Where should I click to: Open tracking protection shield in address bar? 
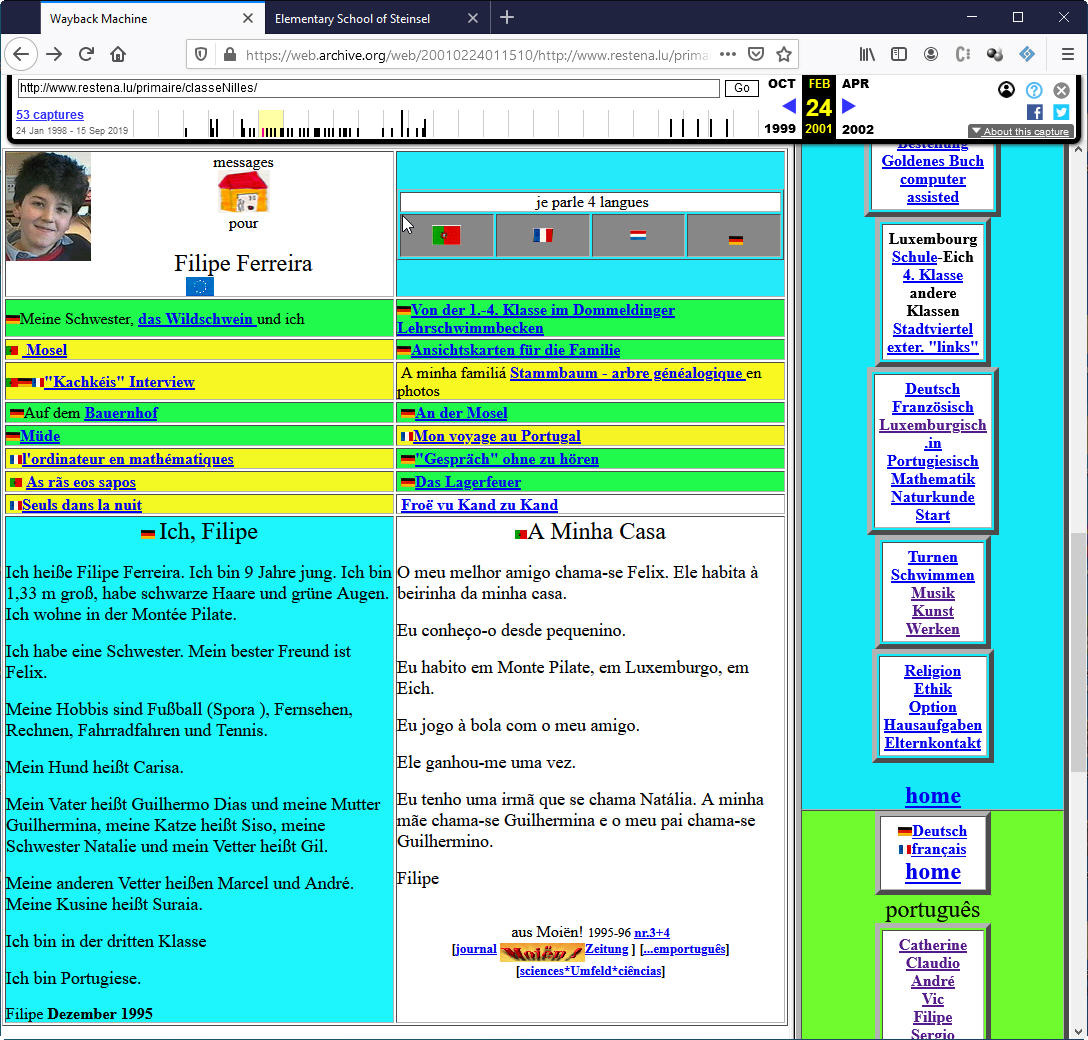[x=201, y=54]
